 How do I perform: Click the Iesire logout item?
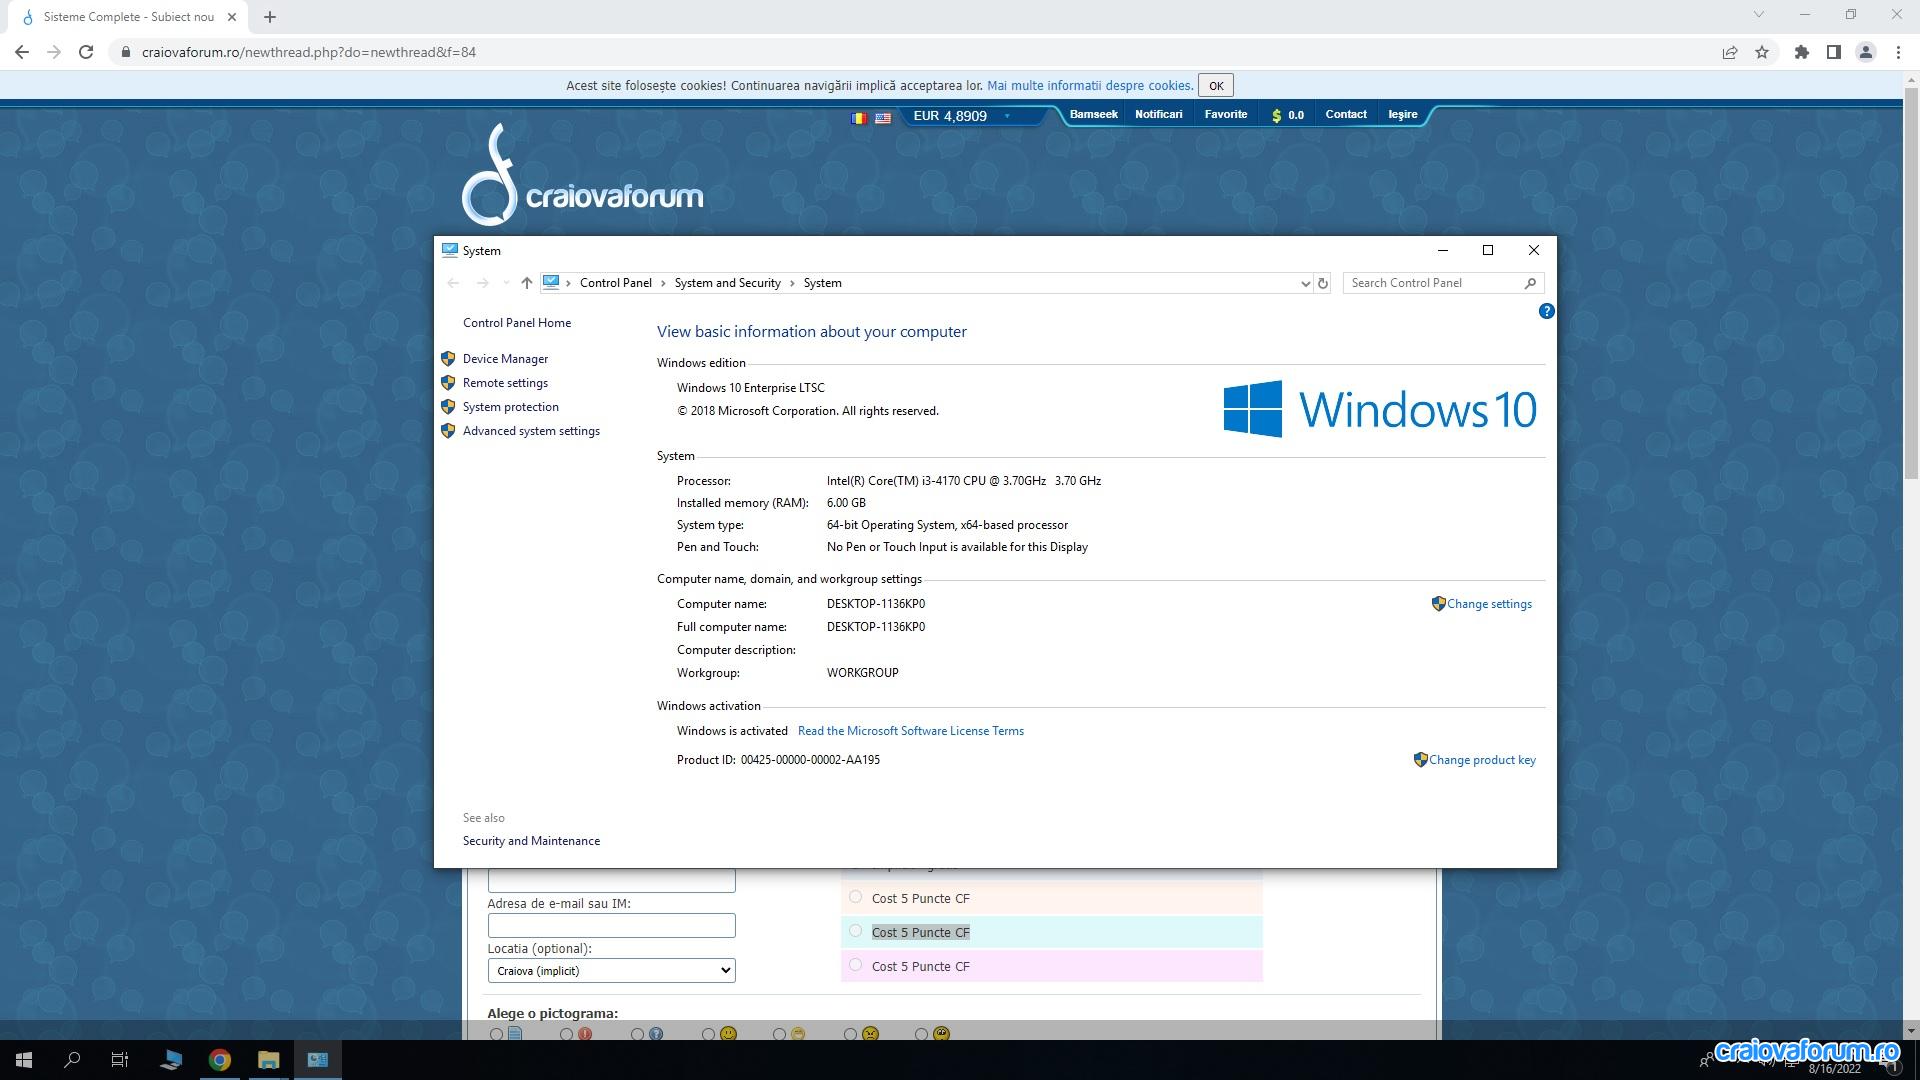click(x=1403, y=114)
